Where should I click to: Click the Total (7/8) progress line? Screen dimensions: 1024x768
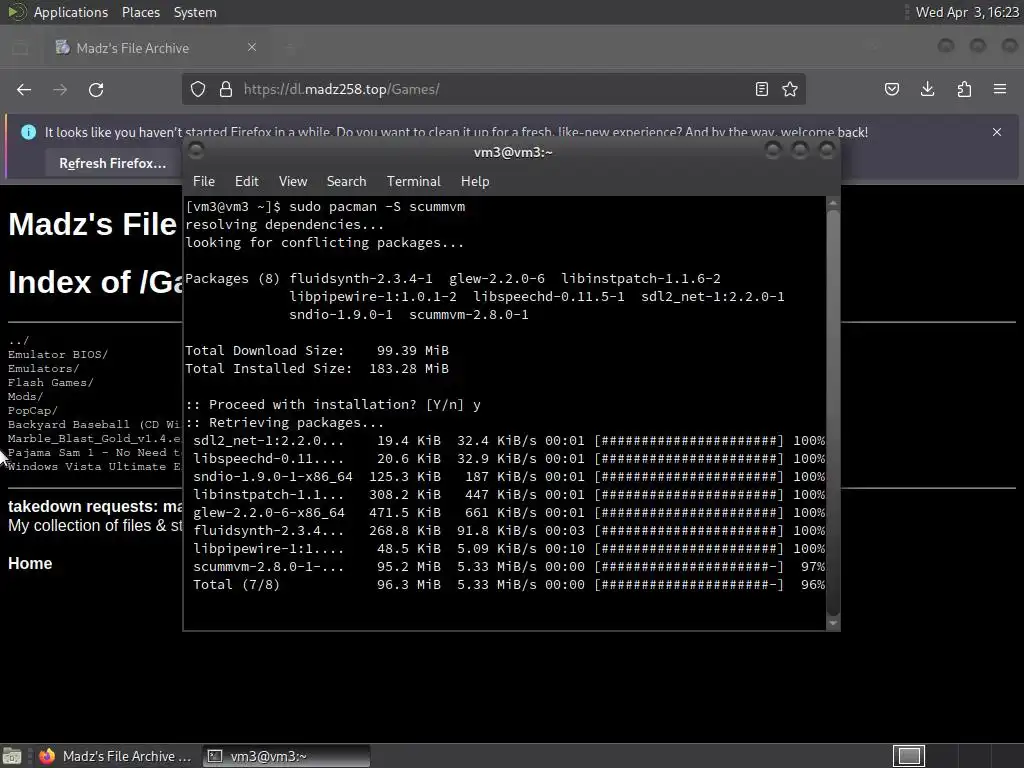point(508,585)
